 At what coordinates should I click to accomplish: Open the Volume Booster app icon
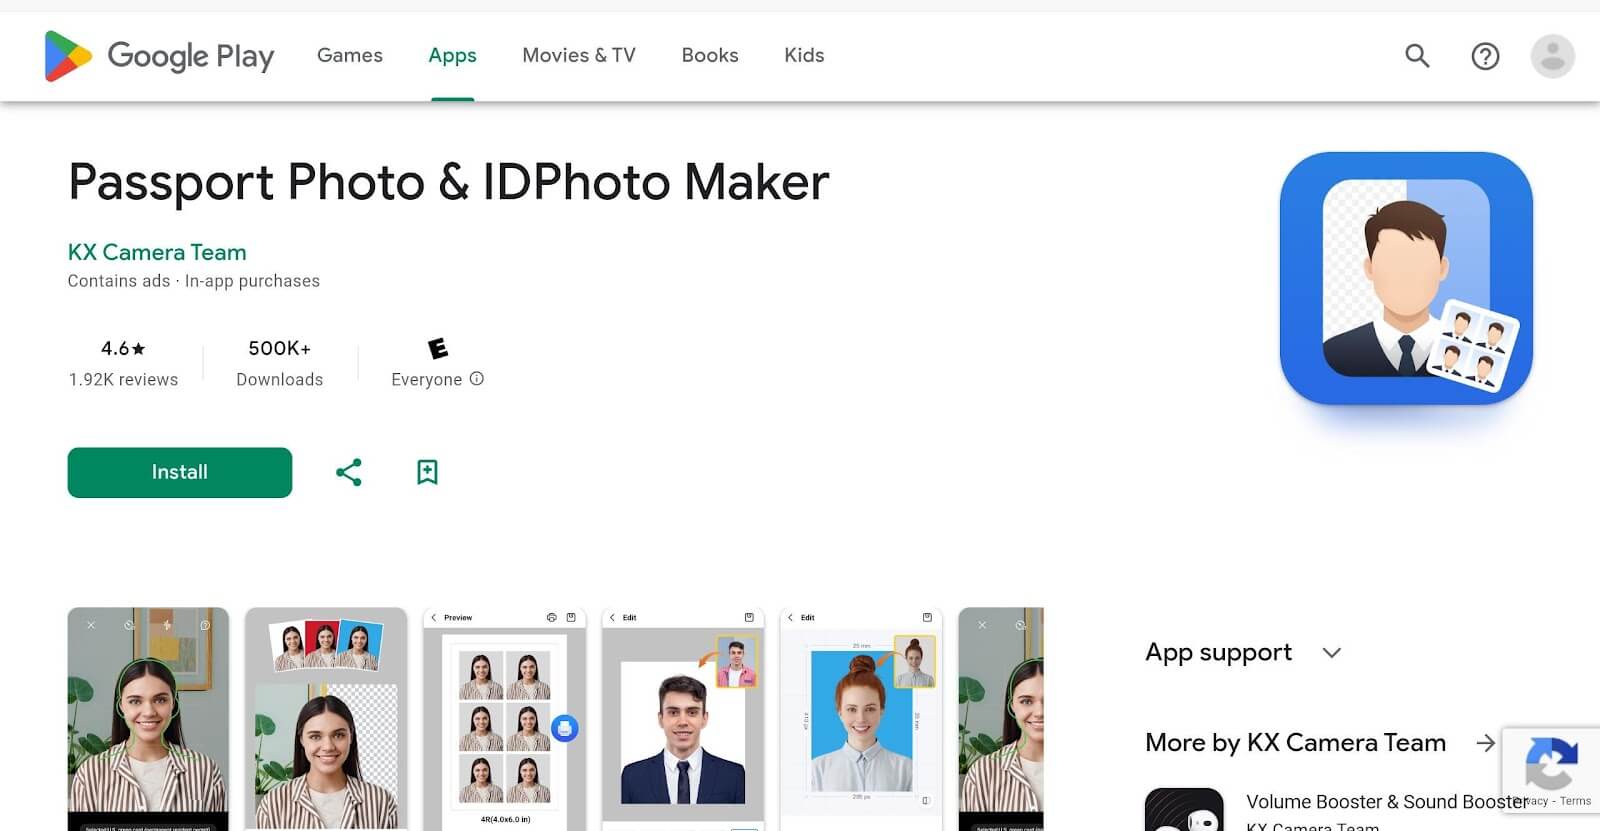coord(1184,810)
